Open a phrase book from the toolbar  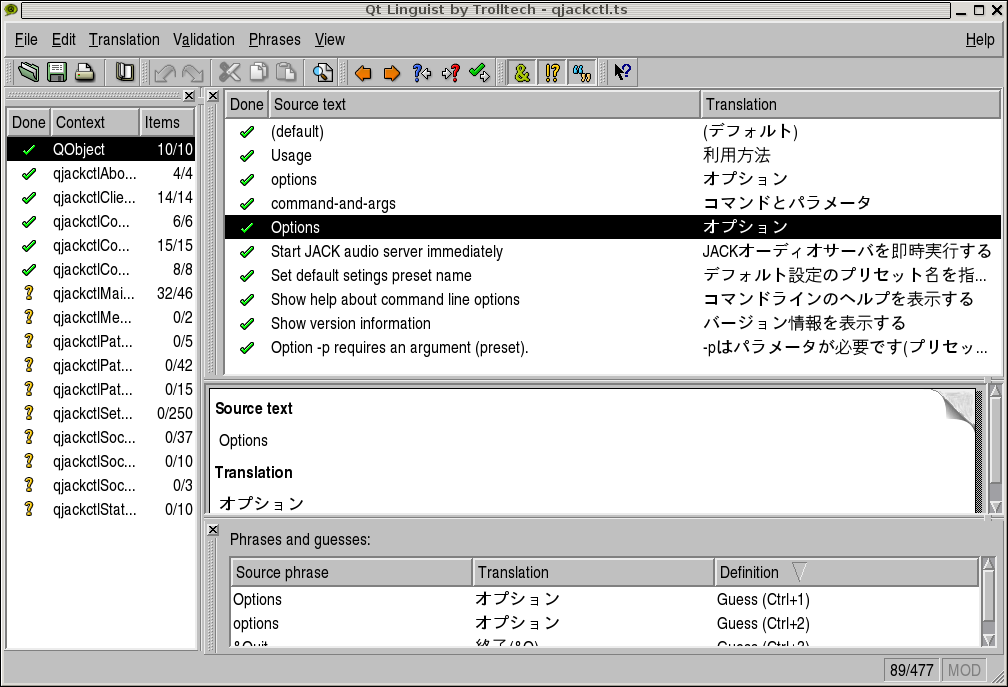[125, 72]
